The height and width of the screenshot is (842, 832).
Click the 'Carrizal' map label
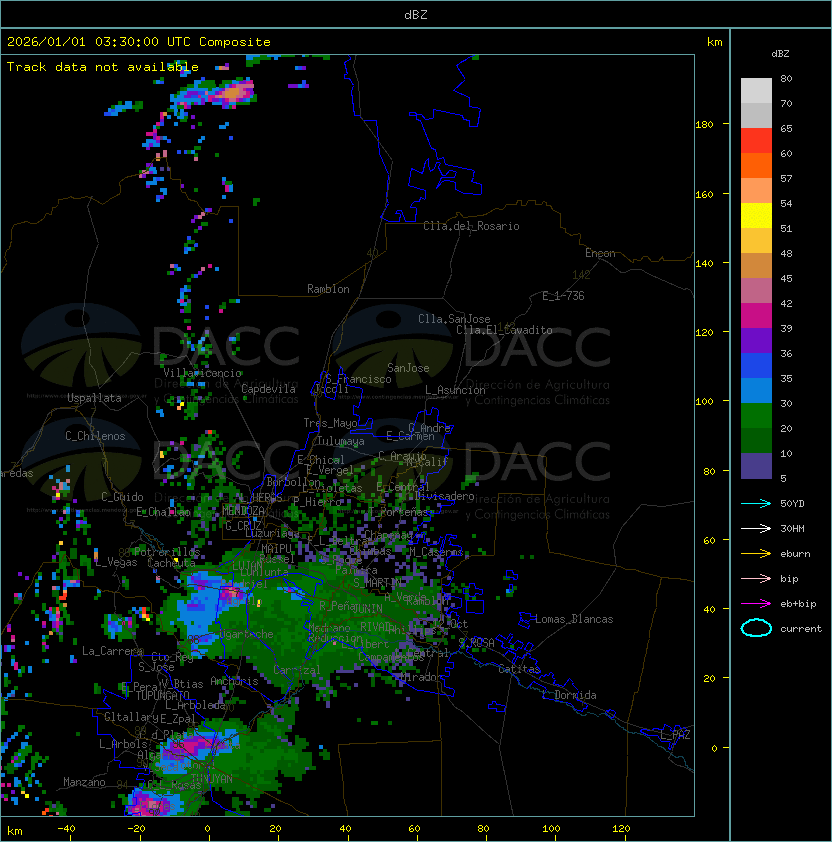(x=296, y=670)
